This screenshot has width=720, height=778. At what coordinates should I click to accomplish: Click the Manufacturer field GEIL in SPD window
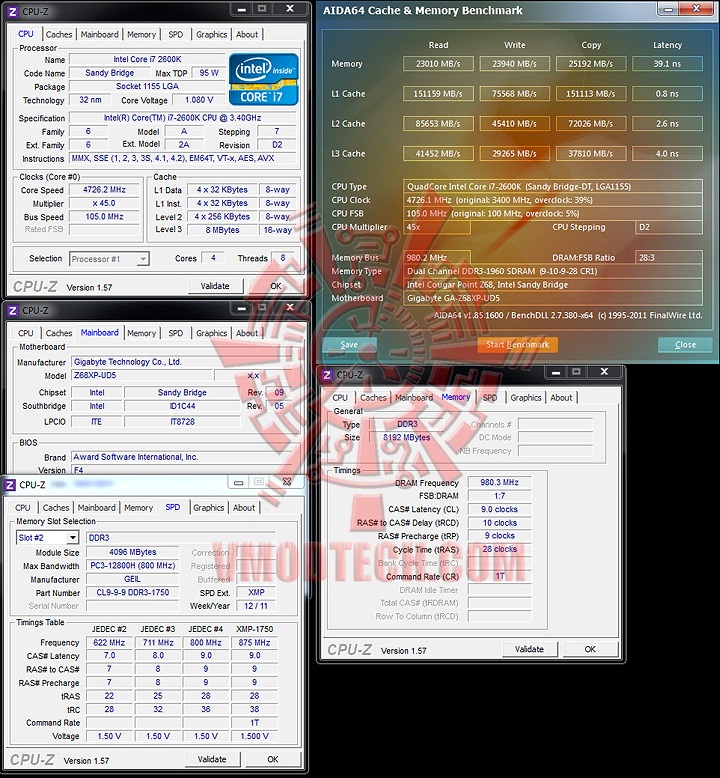(132, 579)
